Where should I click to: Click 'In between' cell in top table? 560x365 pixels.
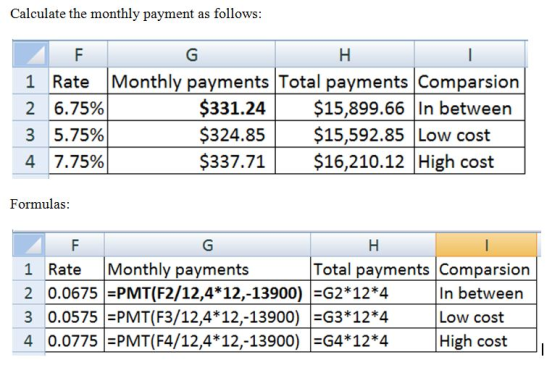pyautogui.click(x=470, y=108)
